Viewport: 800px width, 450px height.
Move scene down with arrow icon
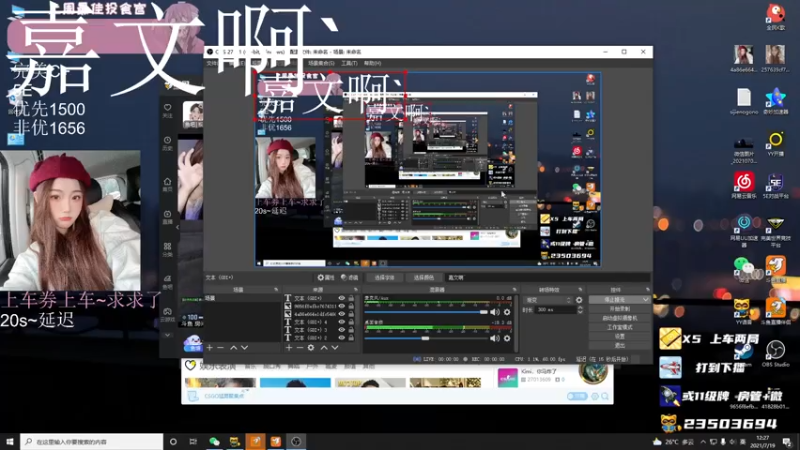pos(244,347)
